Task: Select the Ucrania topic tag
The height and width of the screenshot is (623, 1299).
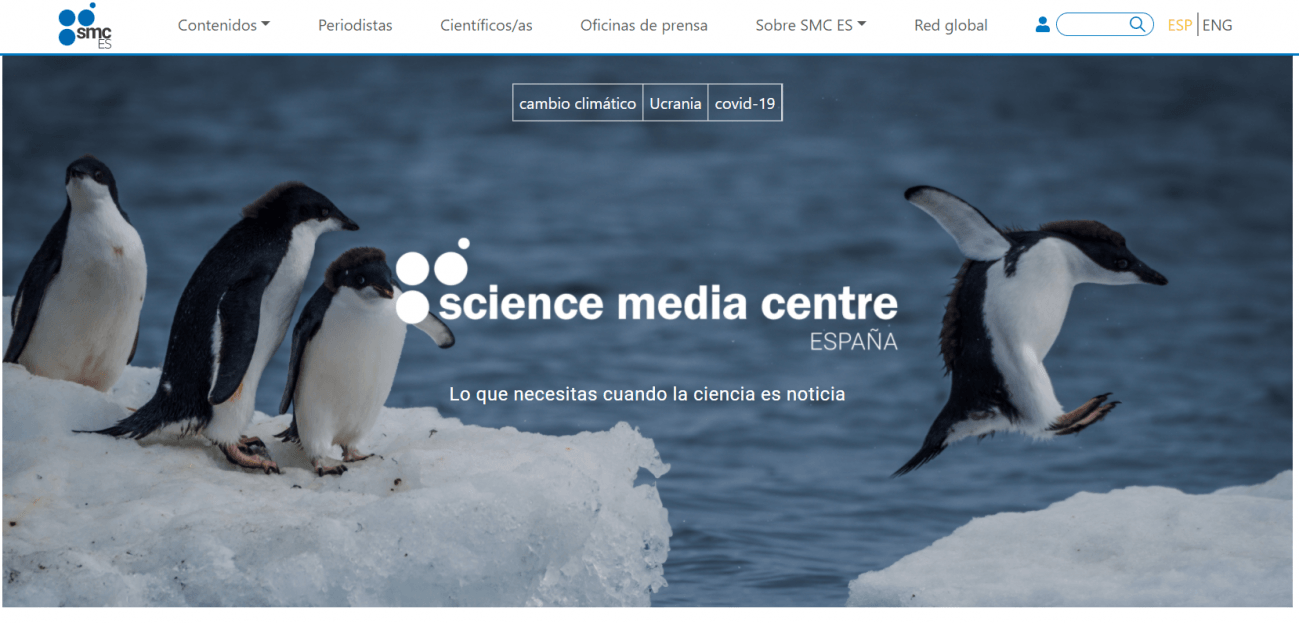Action: 675,103
